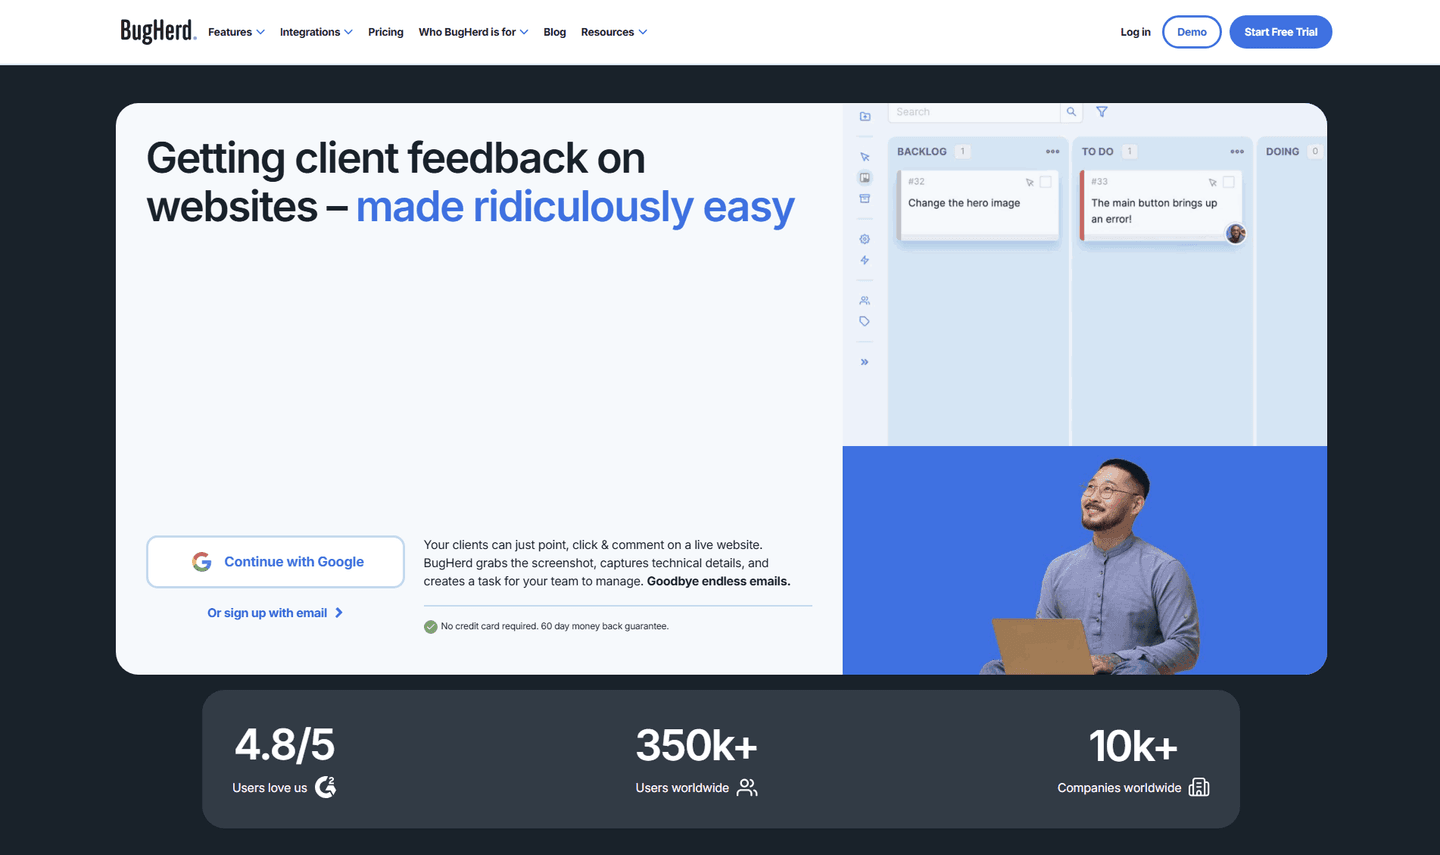Click the Users worldwide label
This screenshot has height=855, width=1440.
click(682, 788)
